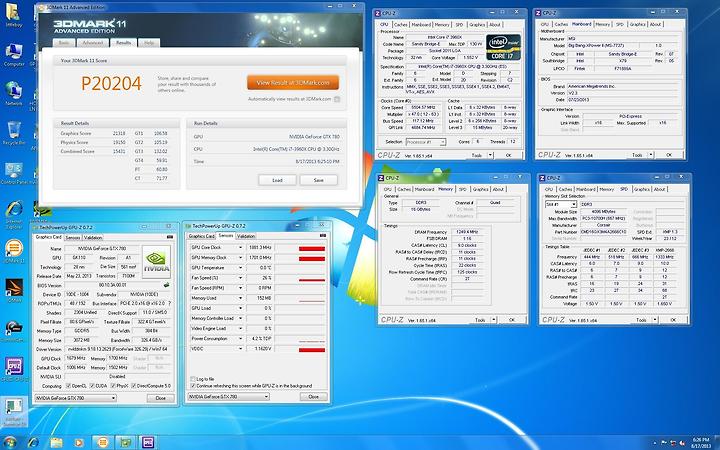The image size is (720, 450).
Task: Click Close in GPU-Z Graphics Card window
Action: coord(161,398)
